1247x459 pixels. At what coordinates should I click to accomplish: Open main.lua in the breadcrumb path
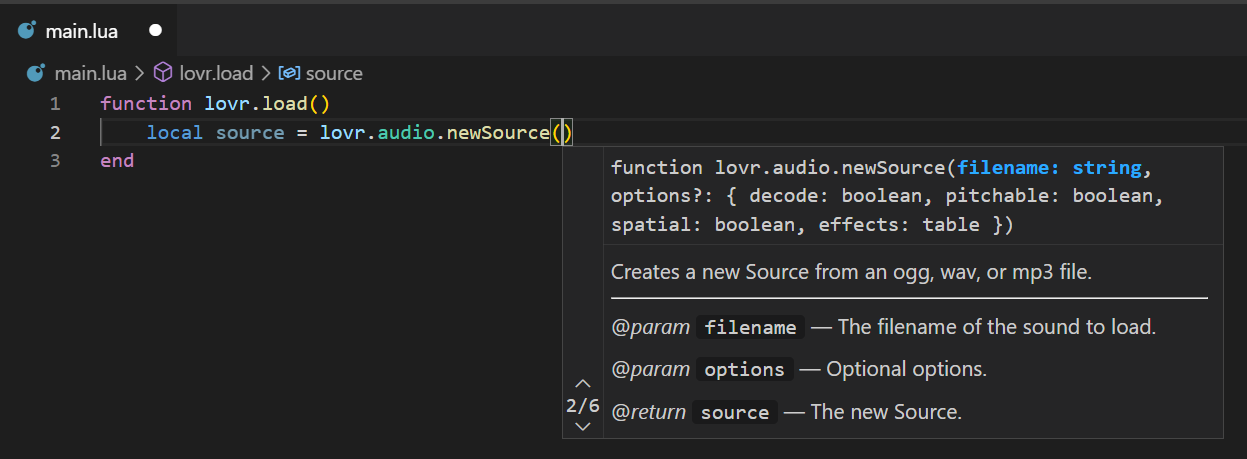coord(89,73)
